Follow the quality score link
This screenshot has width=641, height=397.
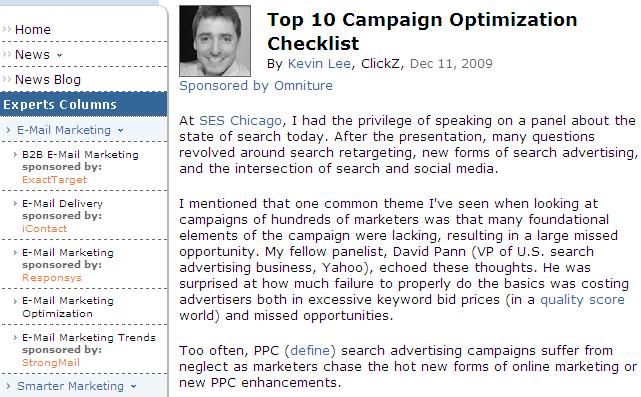582,300
